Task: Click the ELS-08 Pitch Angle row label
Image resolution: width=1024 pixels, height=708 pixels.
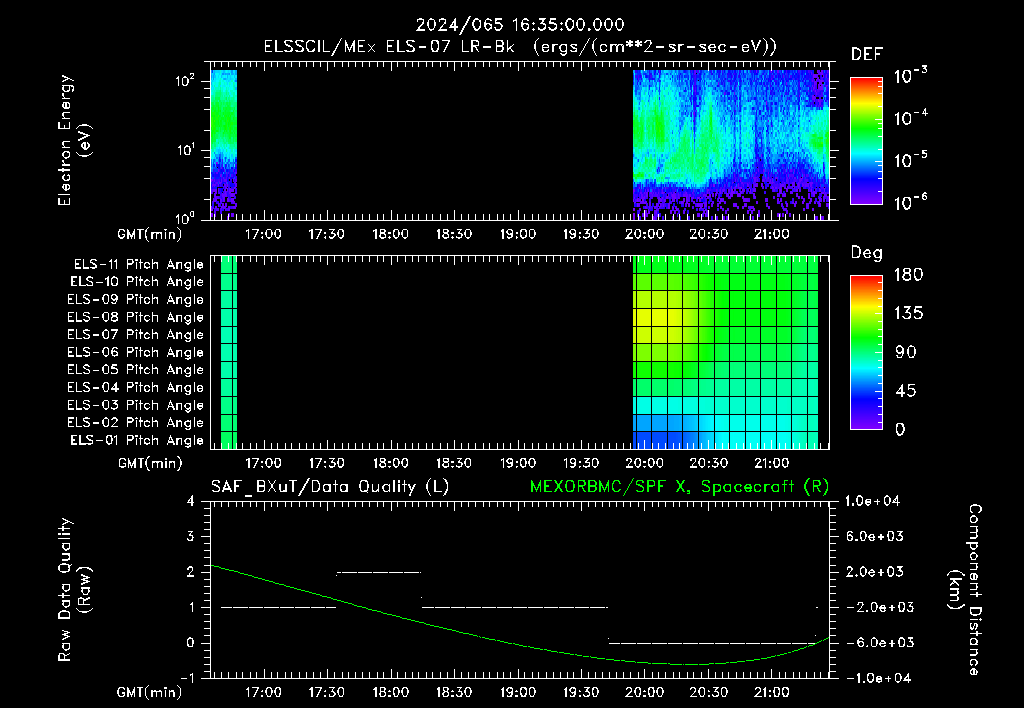Action: pyautogui.click(x=135, y=317)
